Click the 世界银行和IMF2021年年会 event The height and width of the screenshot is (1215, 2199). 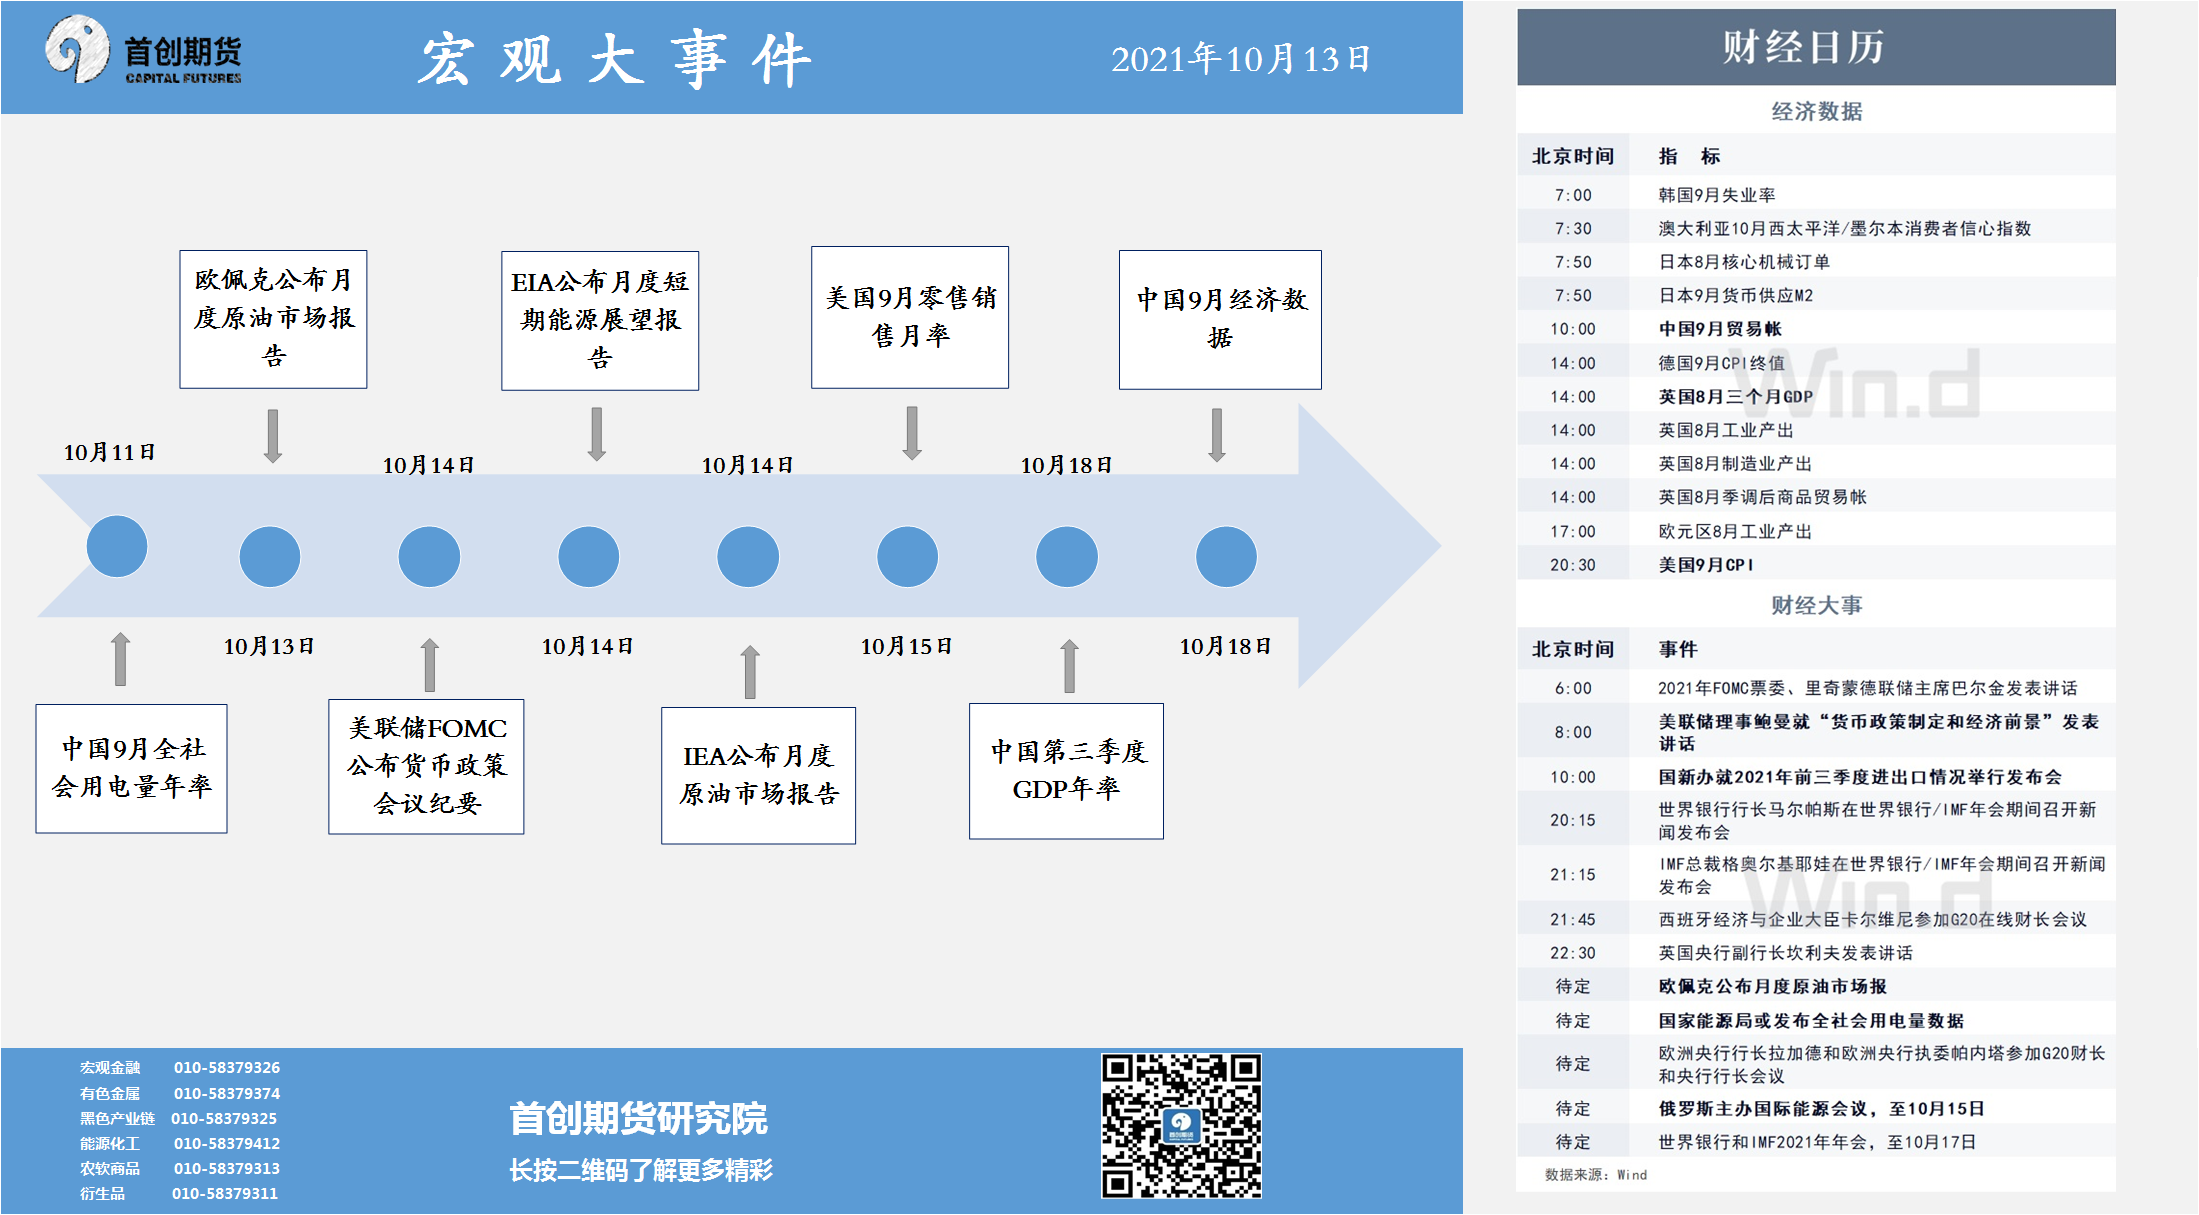click(1816, 1142)
